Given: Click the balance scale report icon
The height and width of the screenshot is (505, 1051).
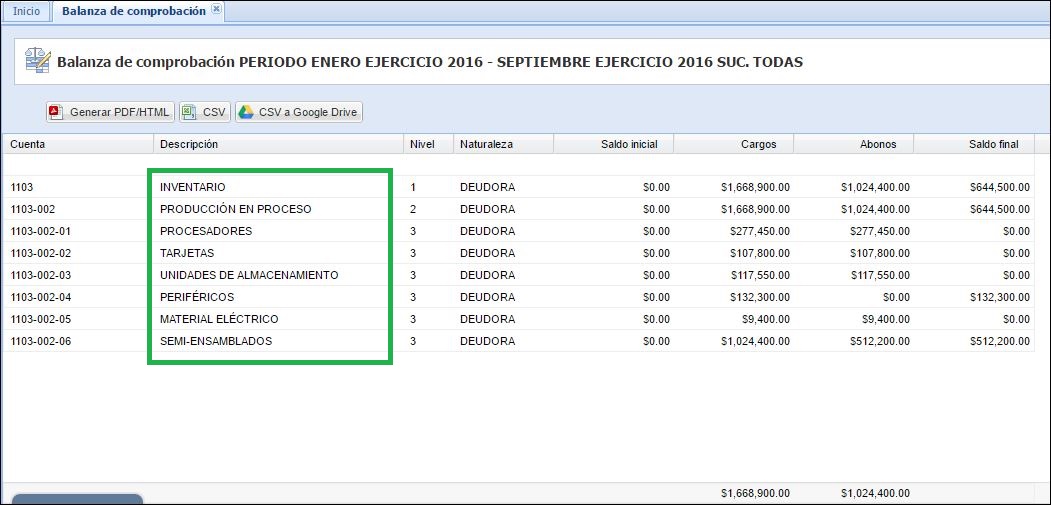Looking at the screenshot, I should tap(38, 60).
